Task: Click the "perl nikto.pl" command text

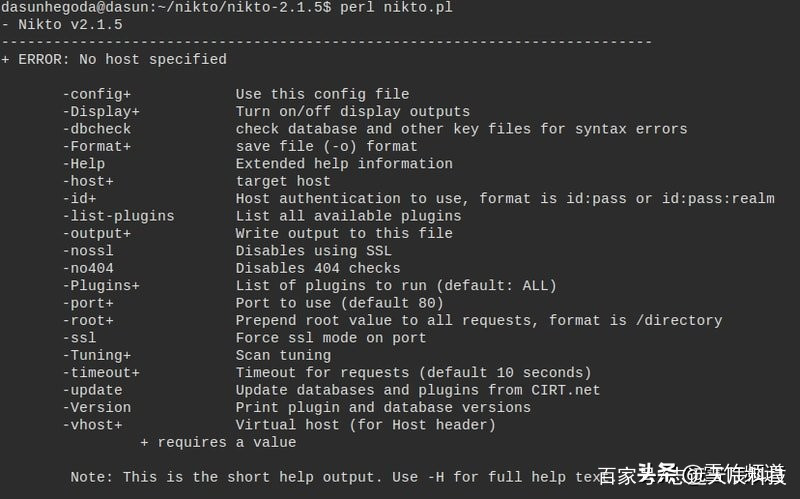Action: [x=396, y=7]
